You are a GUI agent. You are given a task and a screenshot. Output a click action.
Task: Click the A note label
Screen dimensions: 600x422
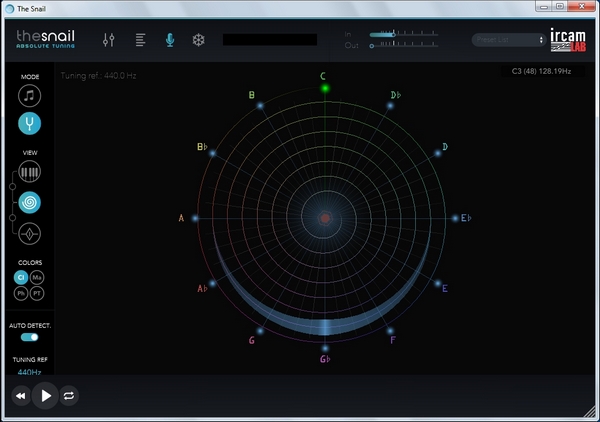pyautogui.click(x=181, y=218)
